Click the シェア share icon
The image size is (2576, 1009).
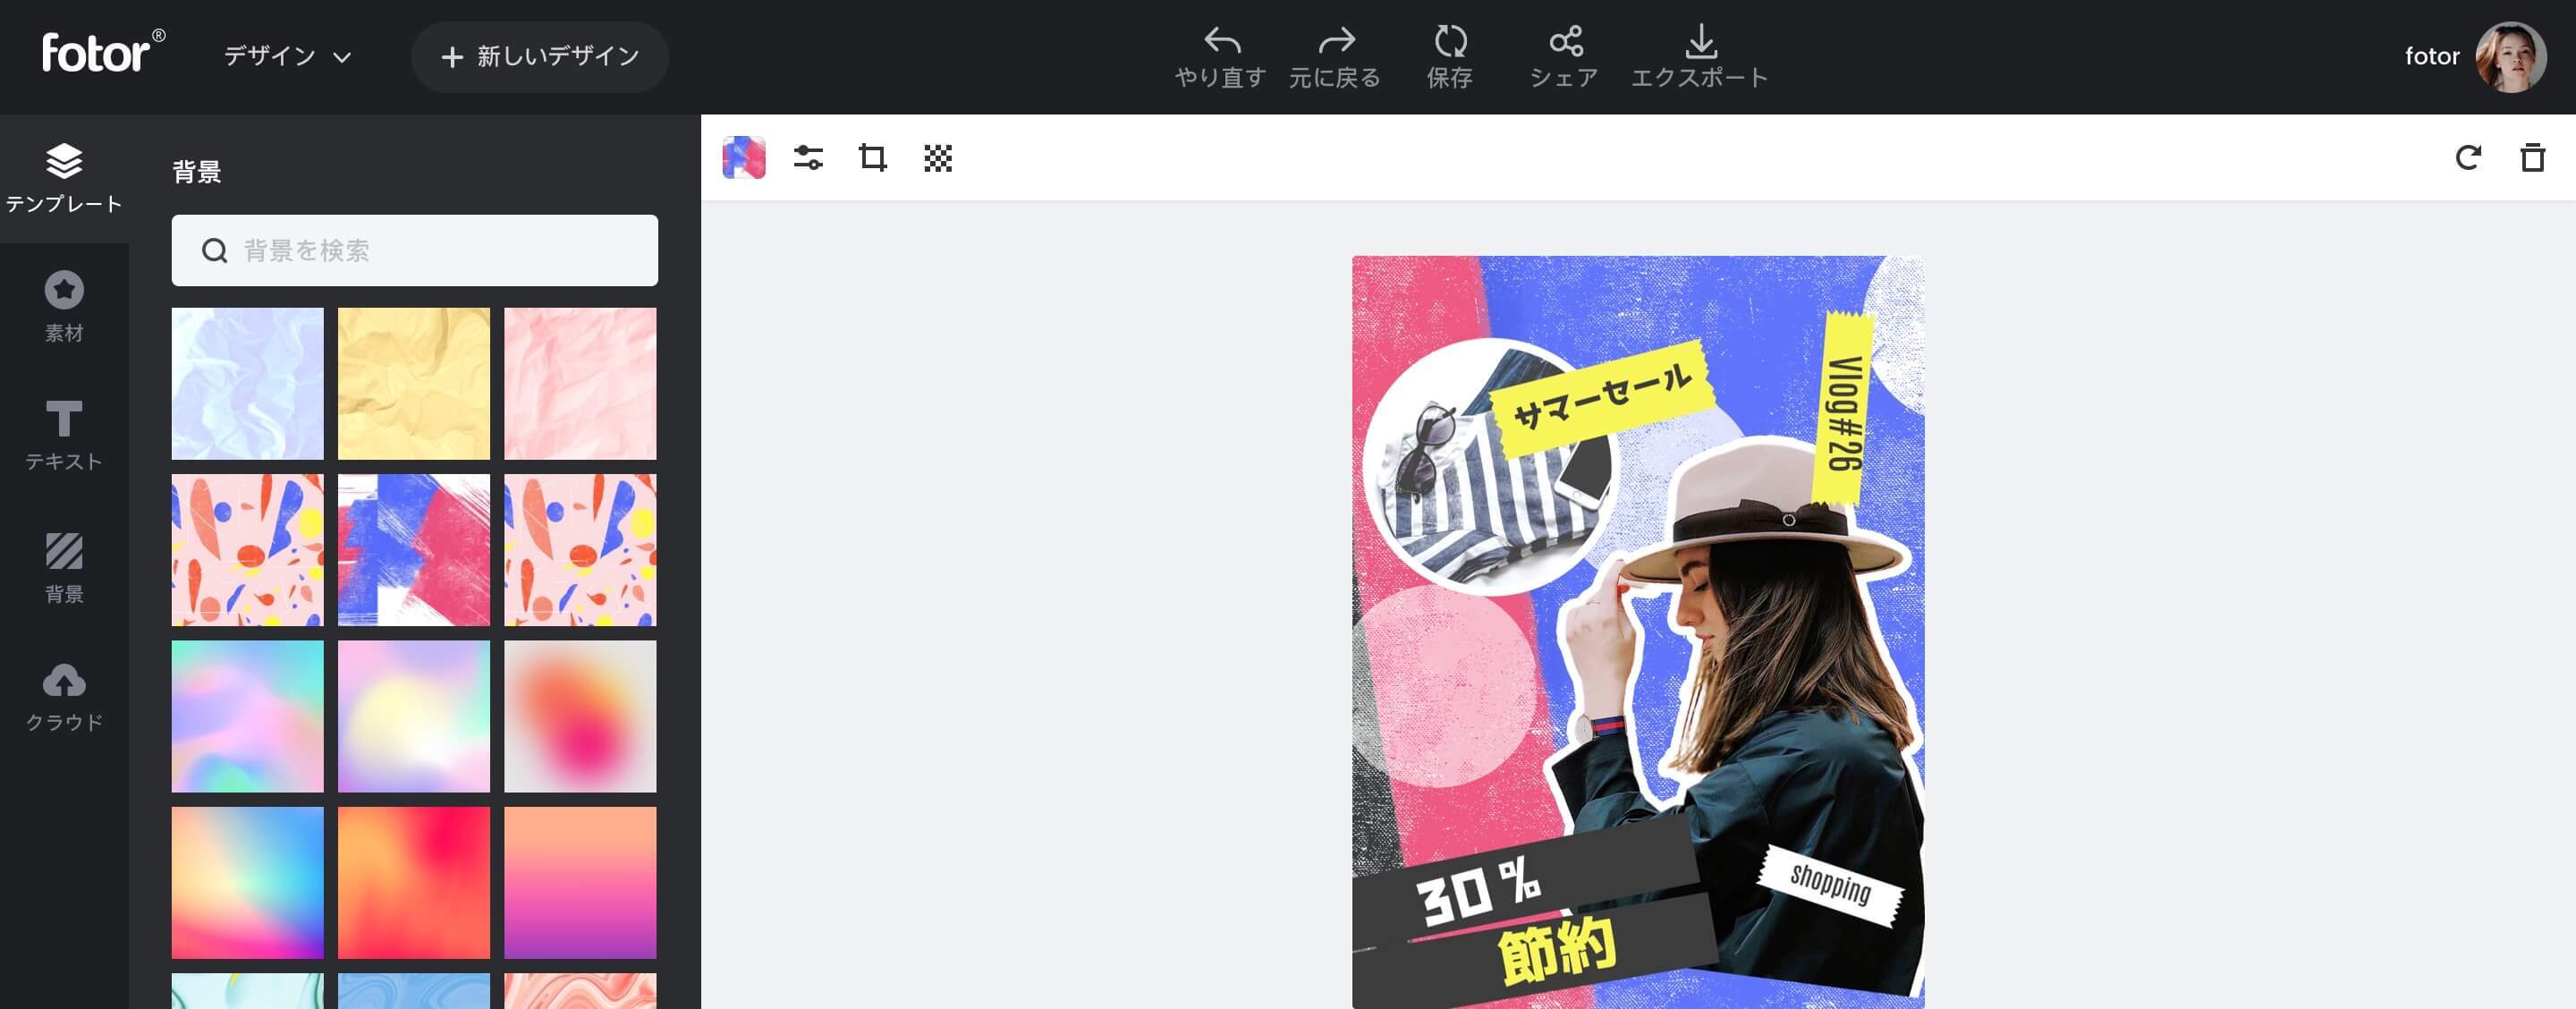(x=1565, y=41)
